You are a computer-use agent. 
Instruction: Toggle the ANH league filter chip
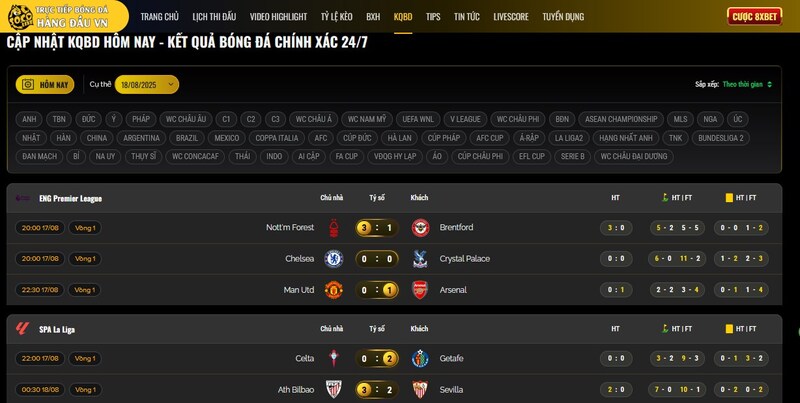tap(29, 119)
